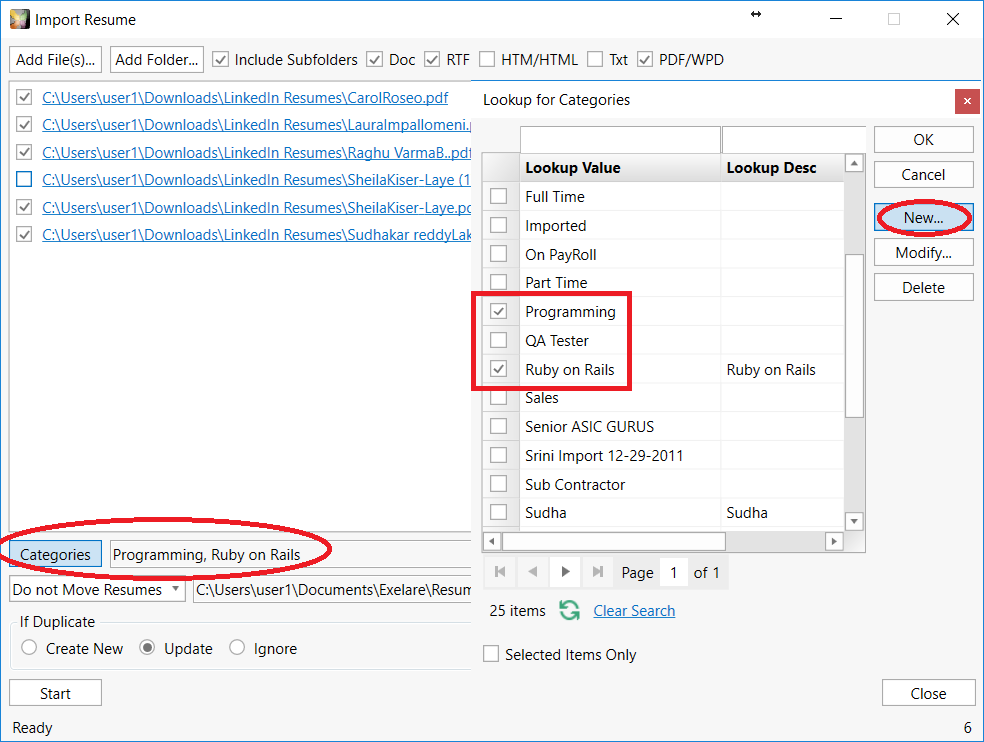Check the Senior ASIC GURUS checkbox
Screen dimensions: 984x742
coord(498,426)
